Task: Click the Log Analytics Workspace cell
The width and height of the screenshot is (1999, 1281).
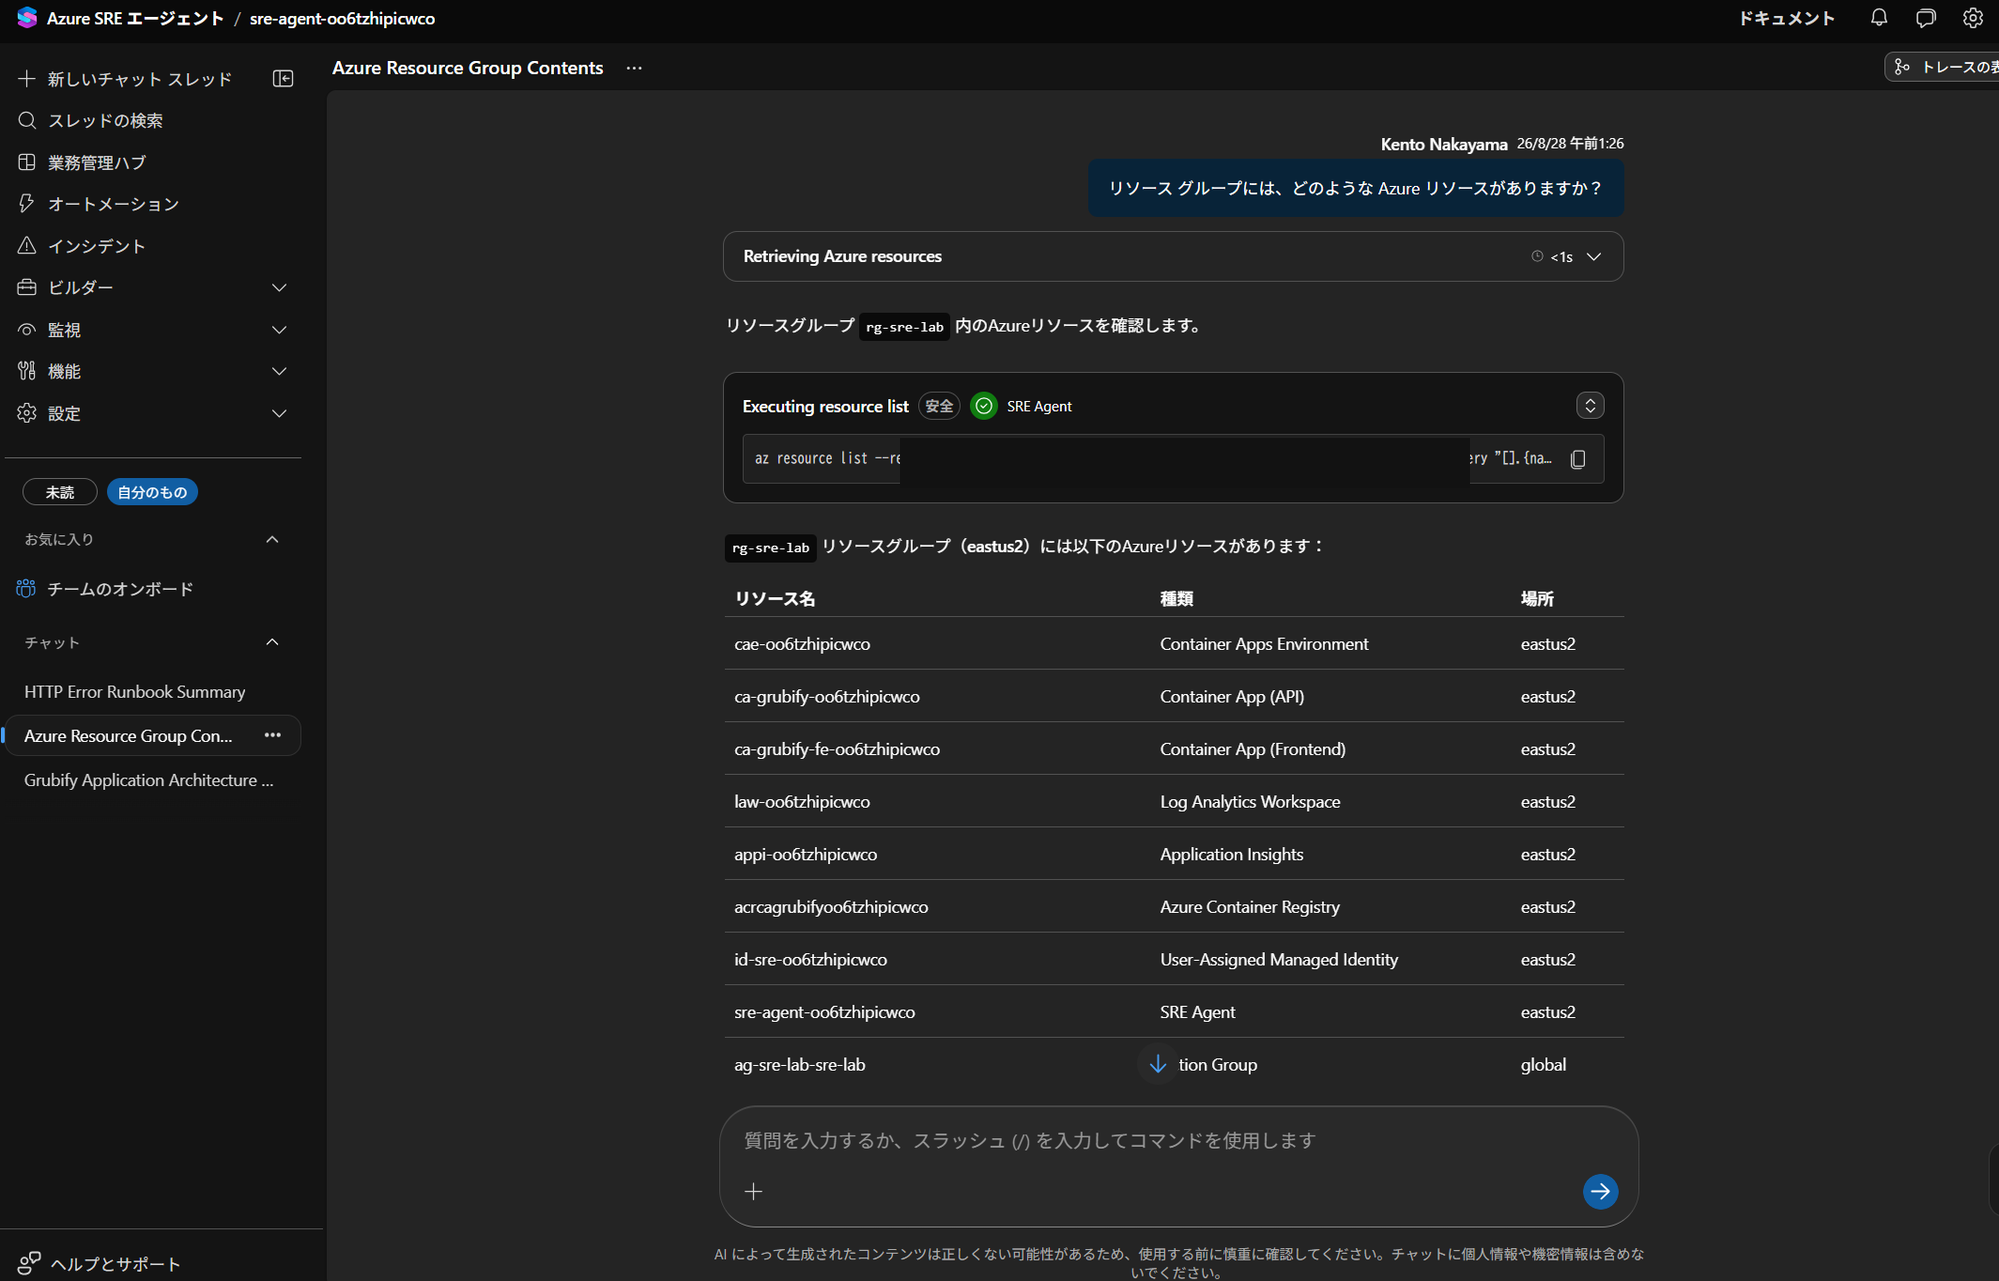Action: tap(1250, 802)
